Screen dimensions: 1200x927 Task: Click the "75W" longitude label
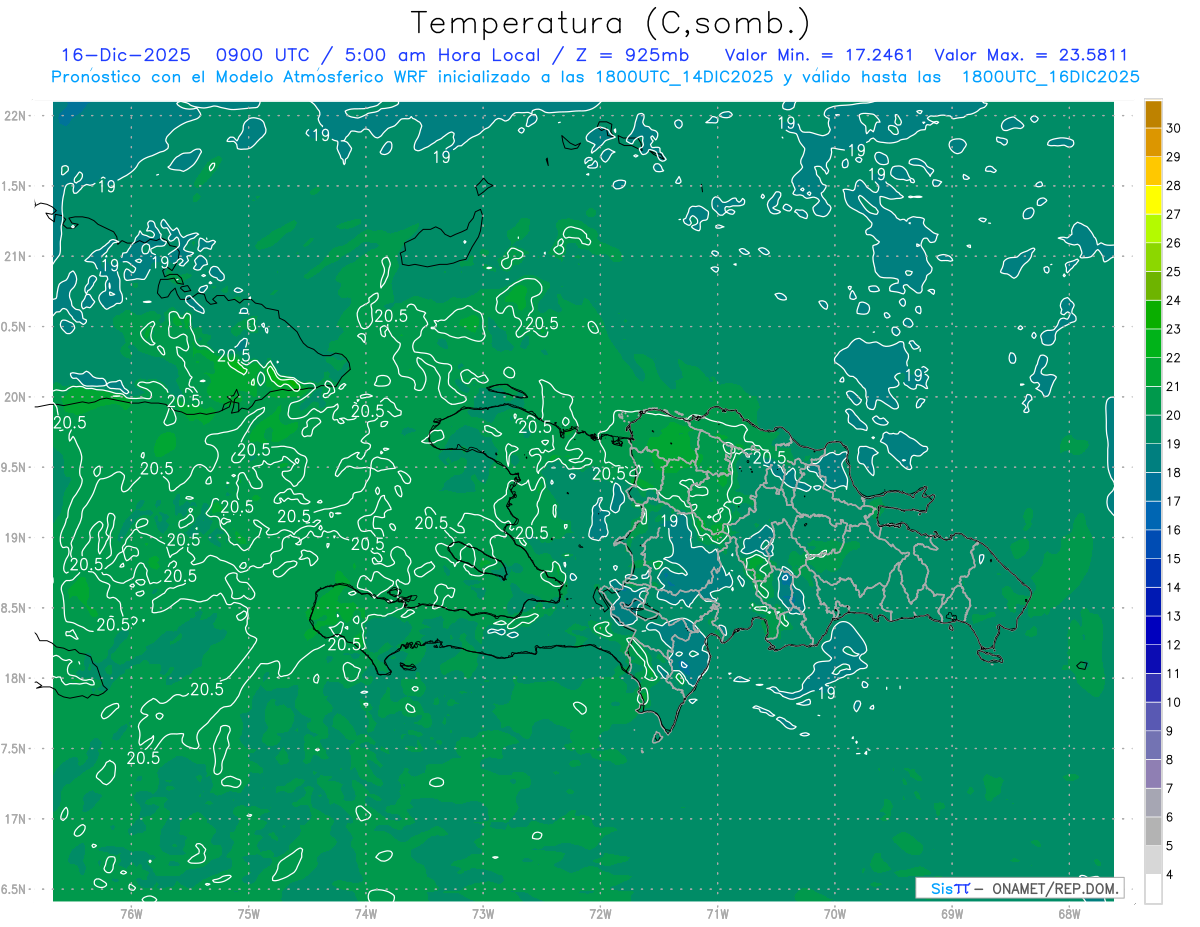(248, 913)
